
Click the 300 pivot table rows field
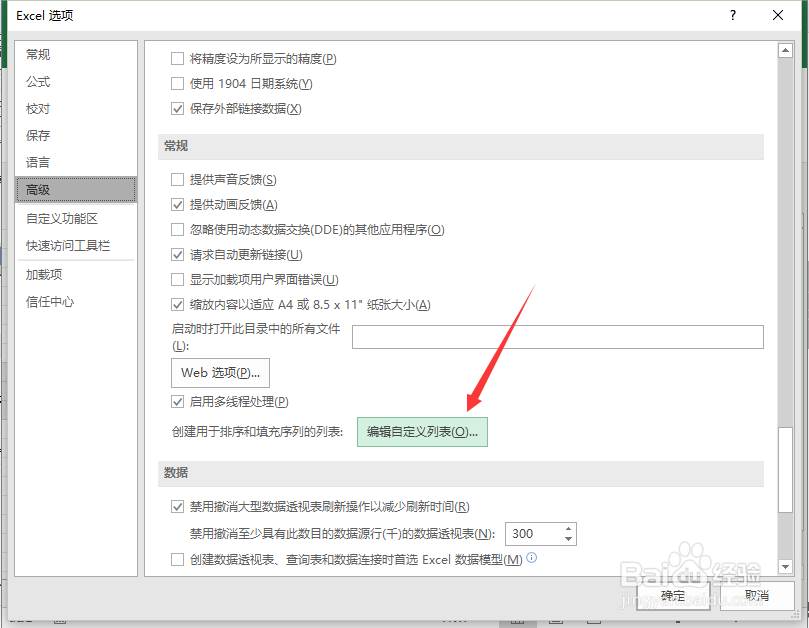click(534, 534)
